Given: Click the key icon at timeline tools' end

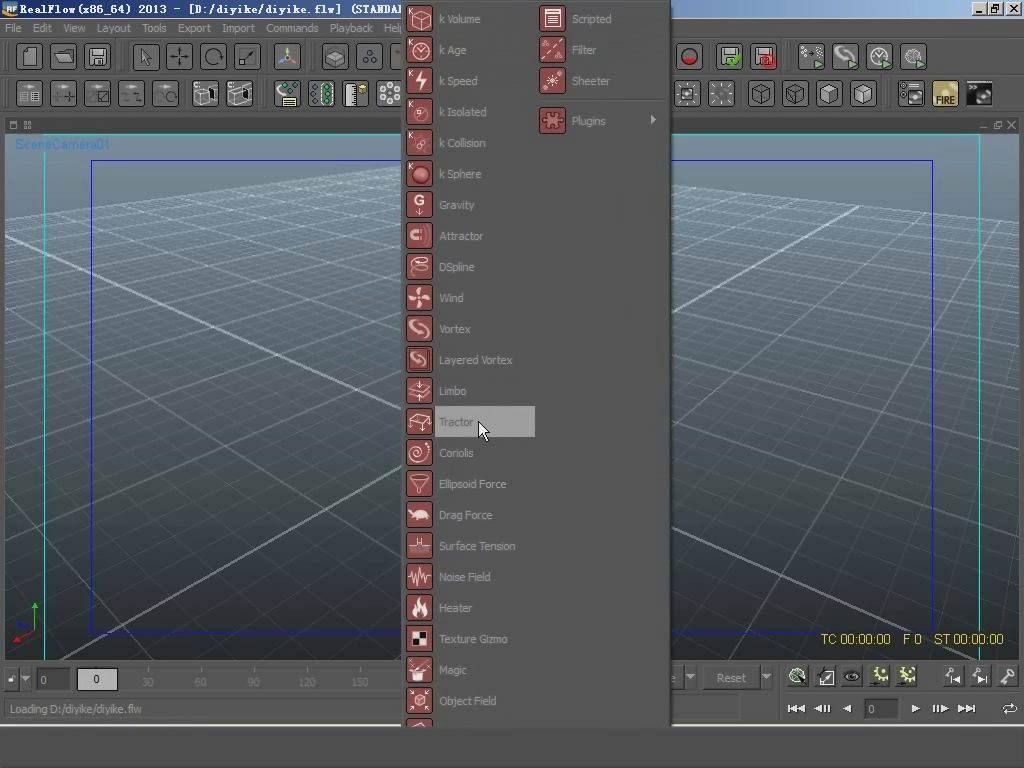Looking at the screenshot, I should (x=1007, y=677).
